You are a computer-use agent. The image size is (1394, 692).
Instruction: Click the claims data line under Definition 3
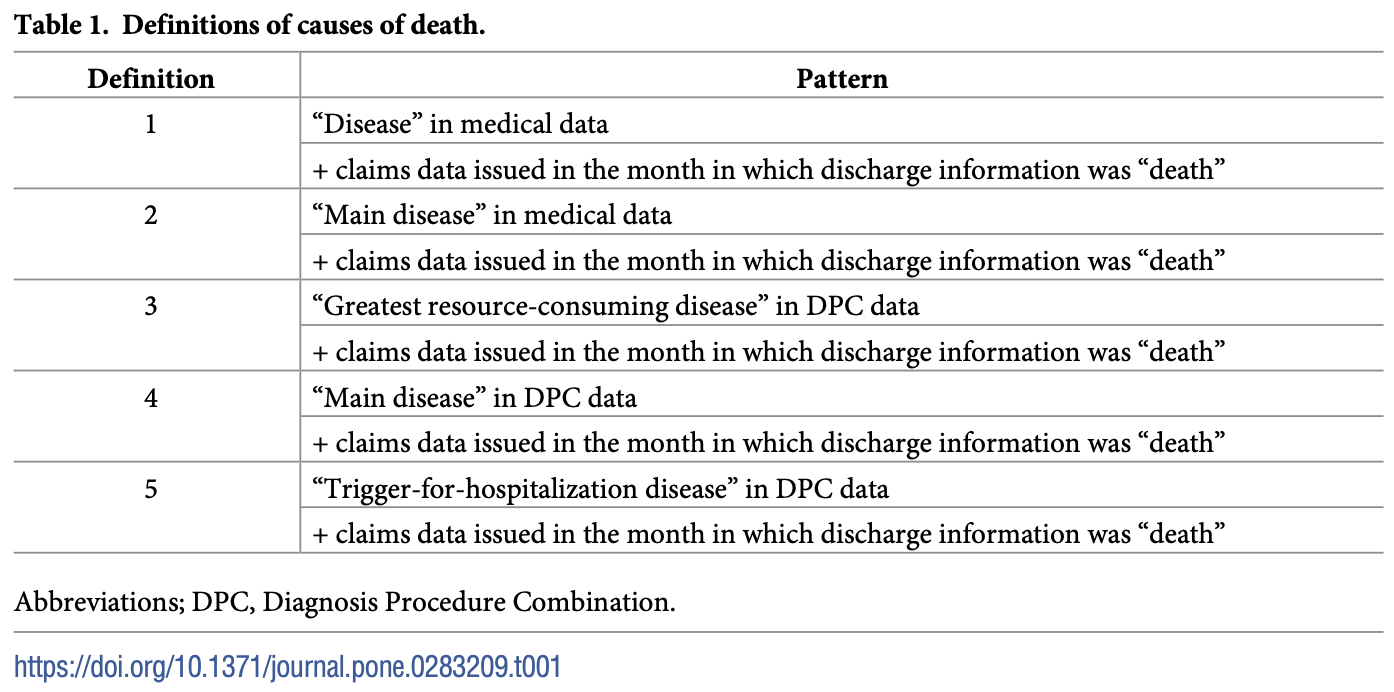click(x=769, y=352)
